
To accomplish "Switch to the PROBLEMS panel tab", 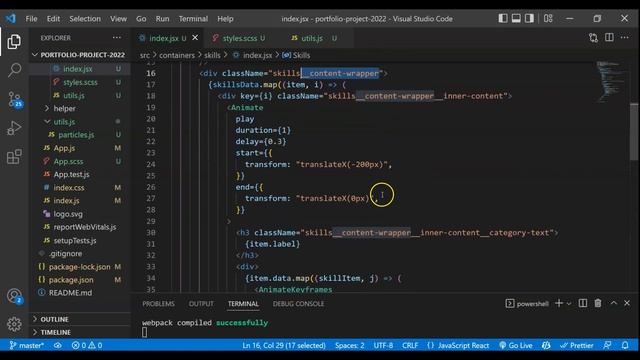I will (x=158, y=304).
